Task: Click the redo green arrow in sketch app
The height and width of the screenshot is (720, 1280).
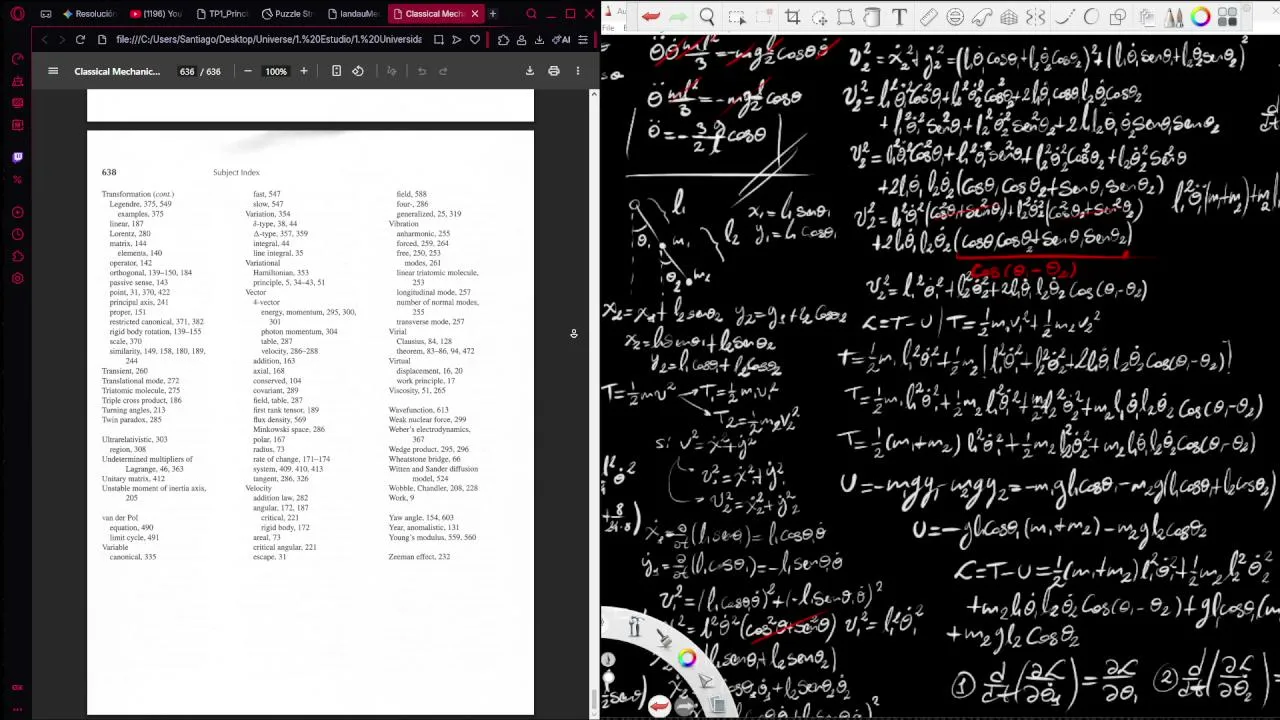Action: click(x=677, y=16)
